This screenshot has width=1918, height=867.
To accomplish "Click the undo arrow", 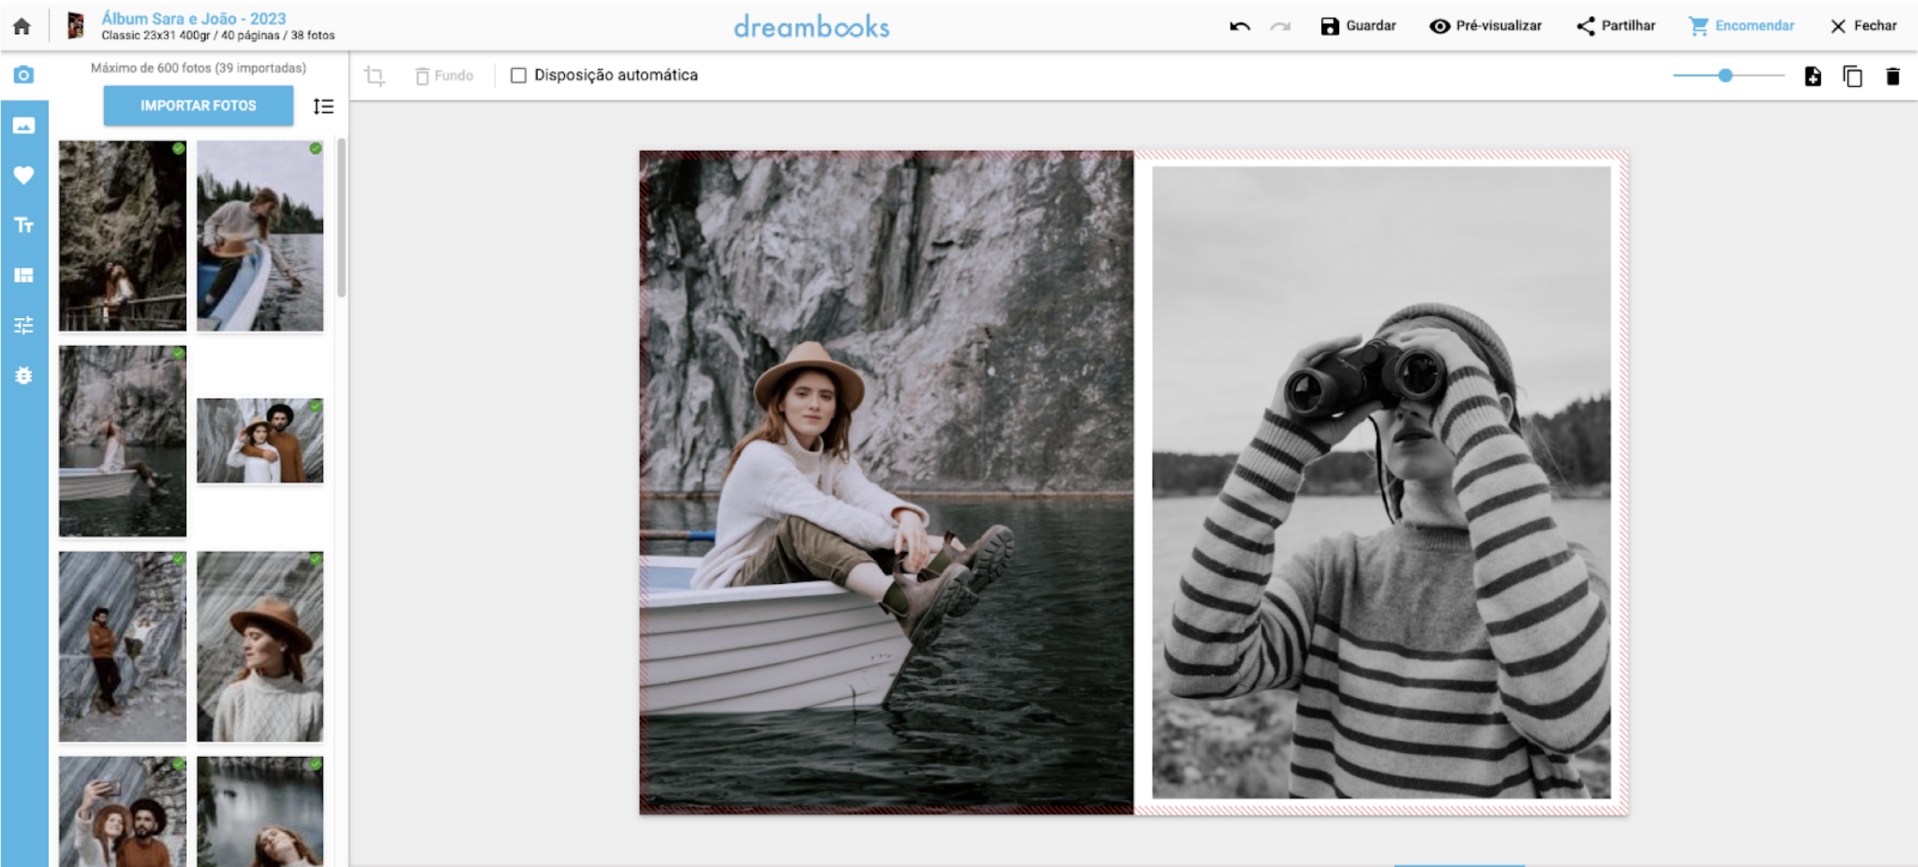I will point(1240,26).
